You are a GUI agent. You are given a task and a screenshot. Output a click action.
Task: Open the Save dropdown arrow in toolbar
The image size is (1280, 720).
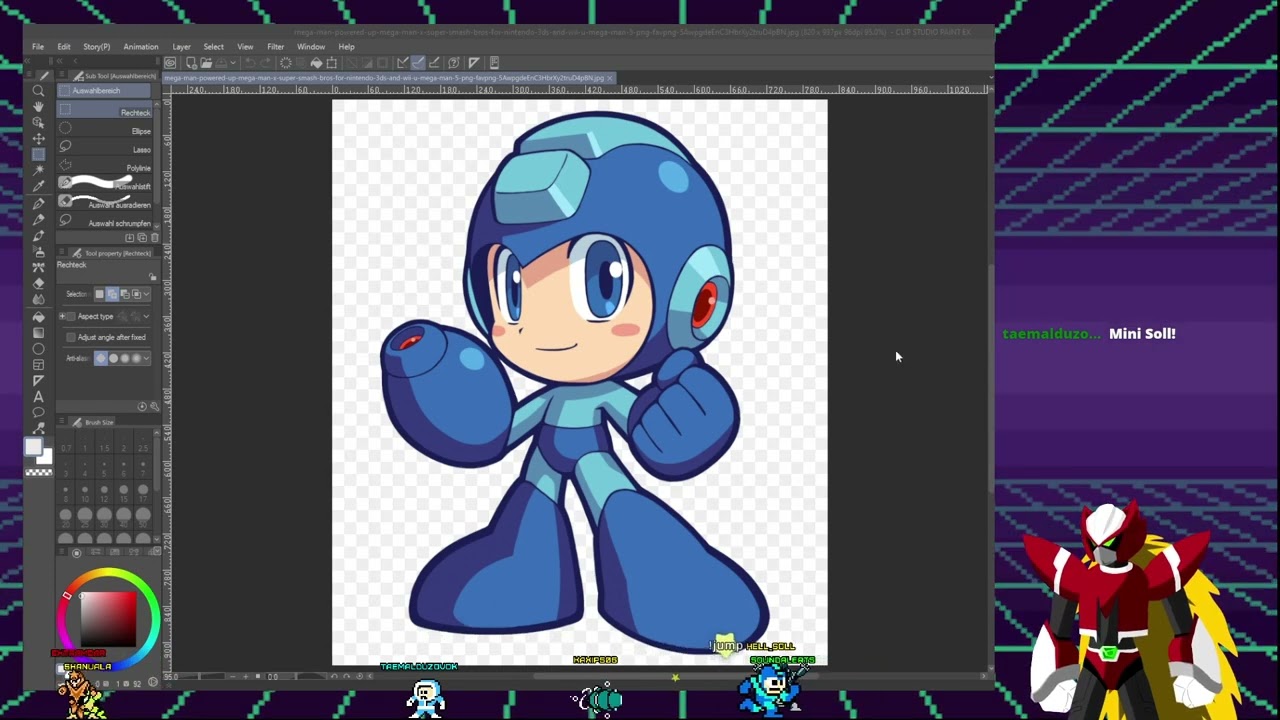(233, 63)
